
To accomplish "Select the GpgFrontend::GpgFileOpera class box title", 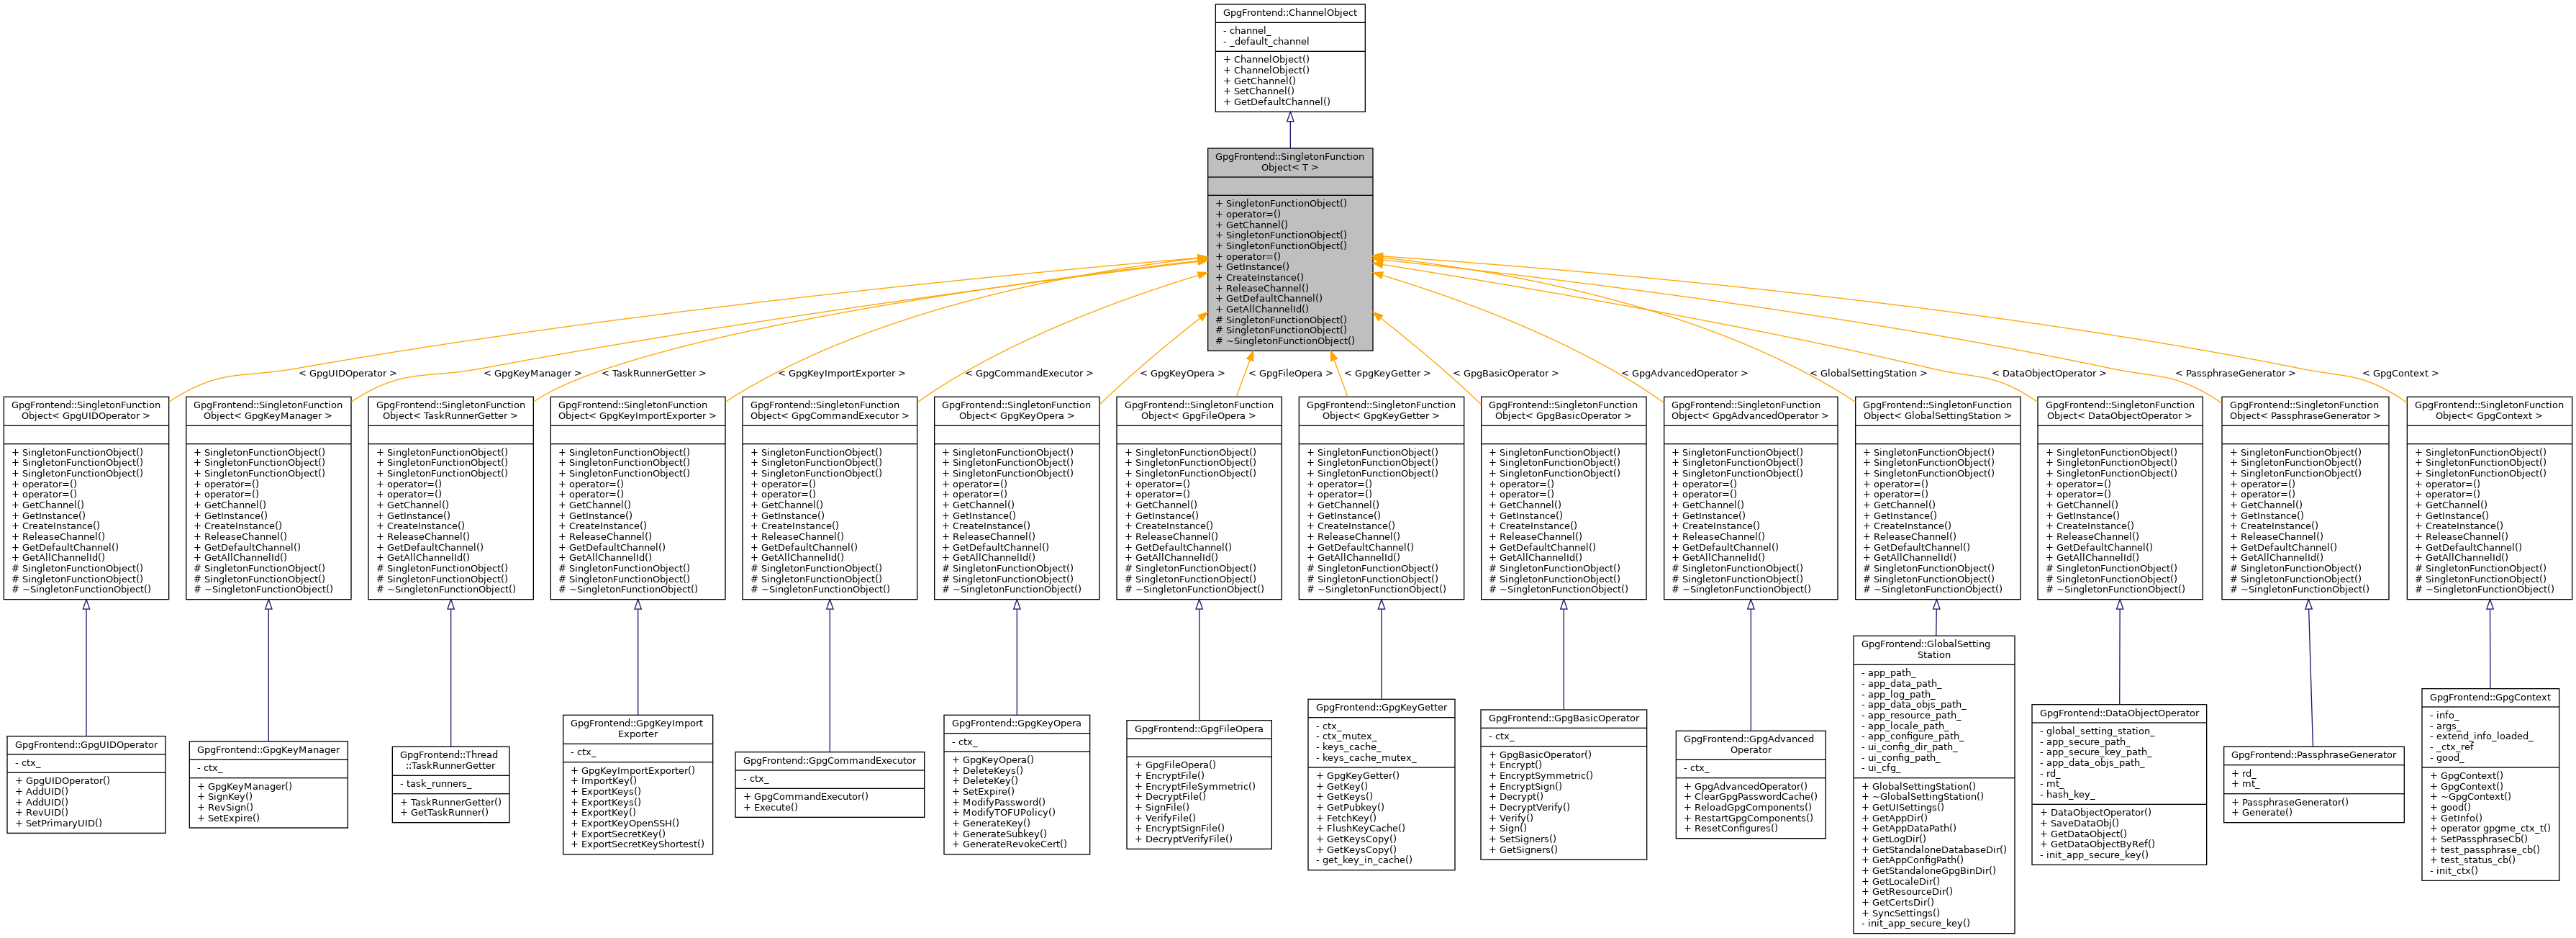I will pos(1199,729).
